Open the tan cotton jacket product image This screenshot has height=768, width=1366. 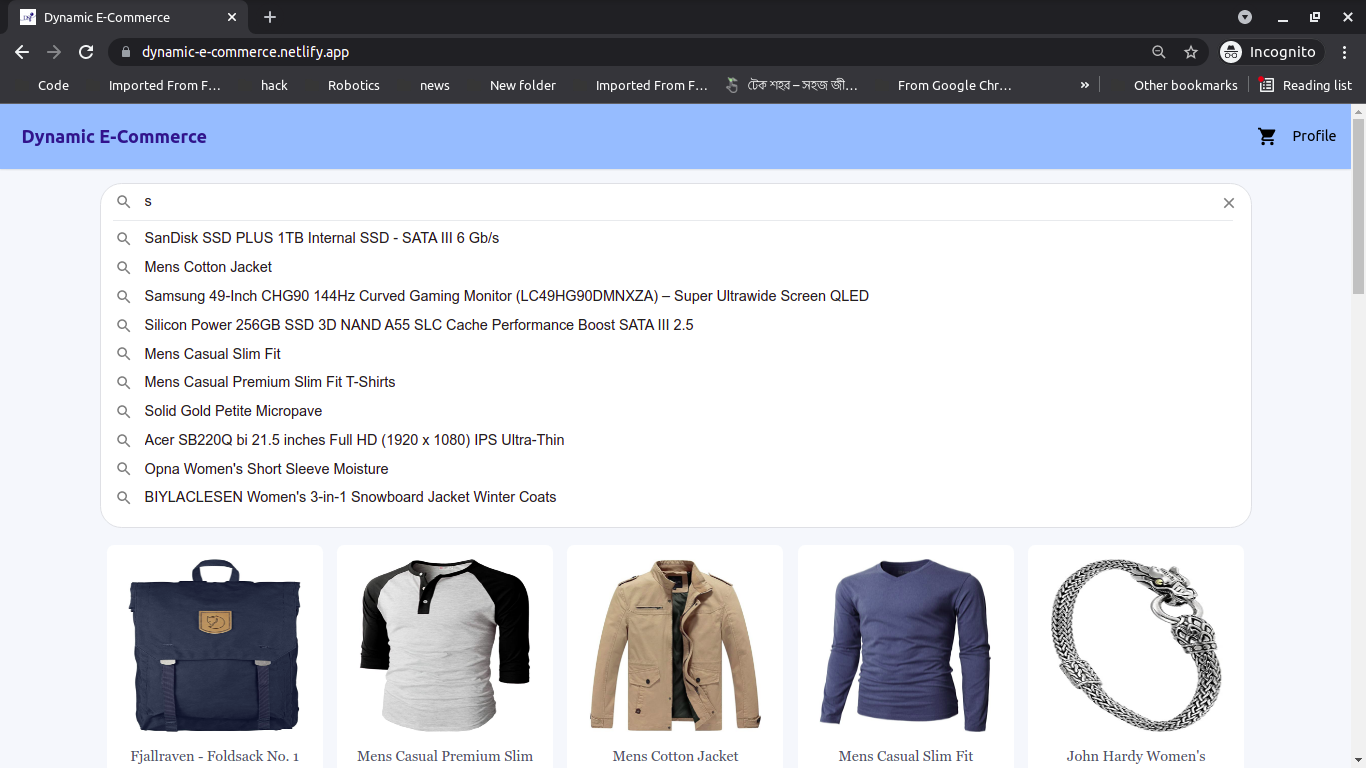point(675,645)
